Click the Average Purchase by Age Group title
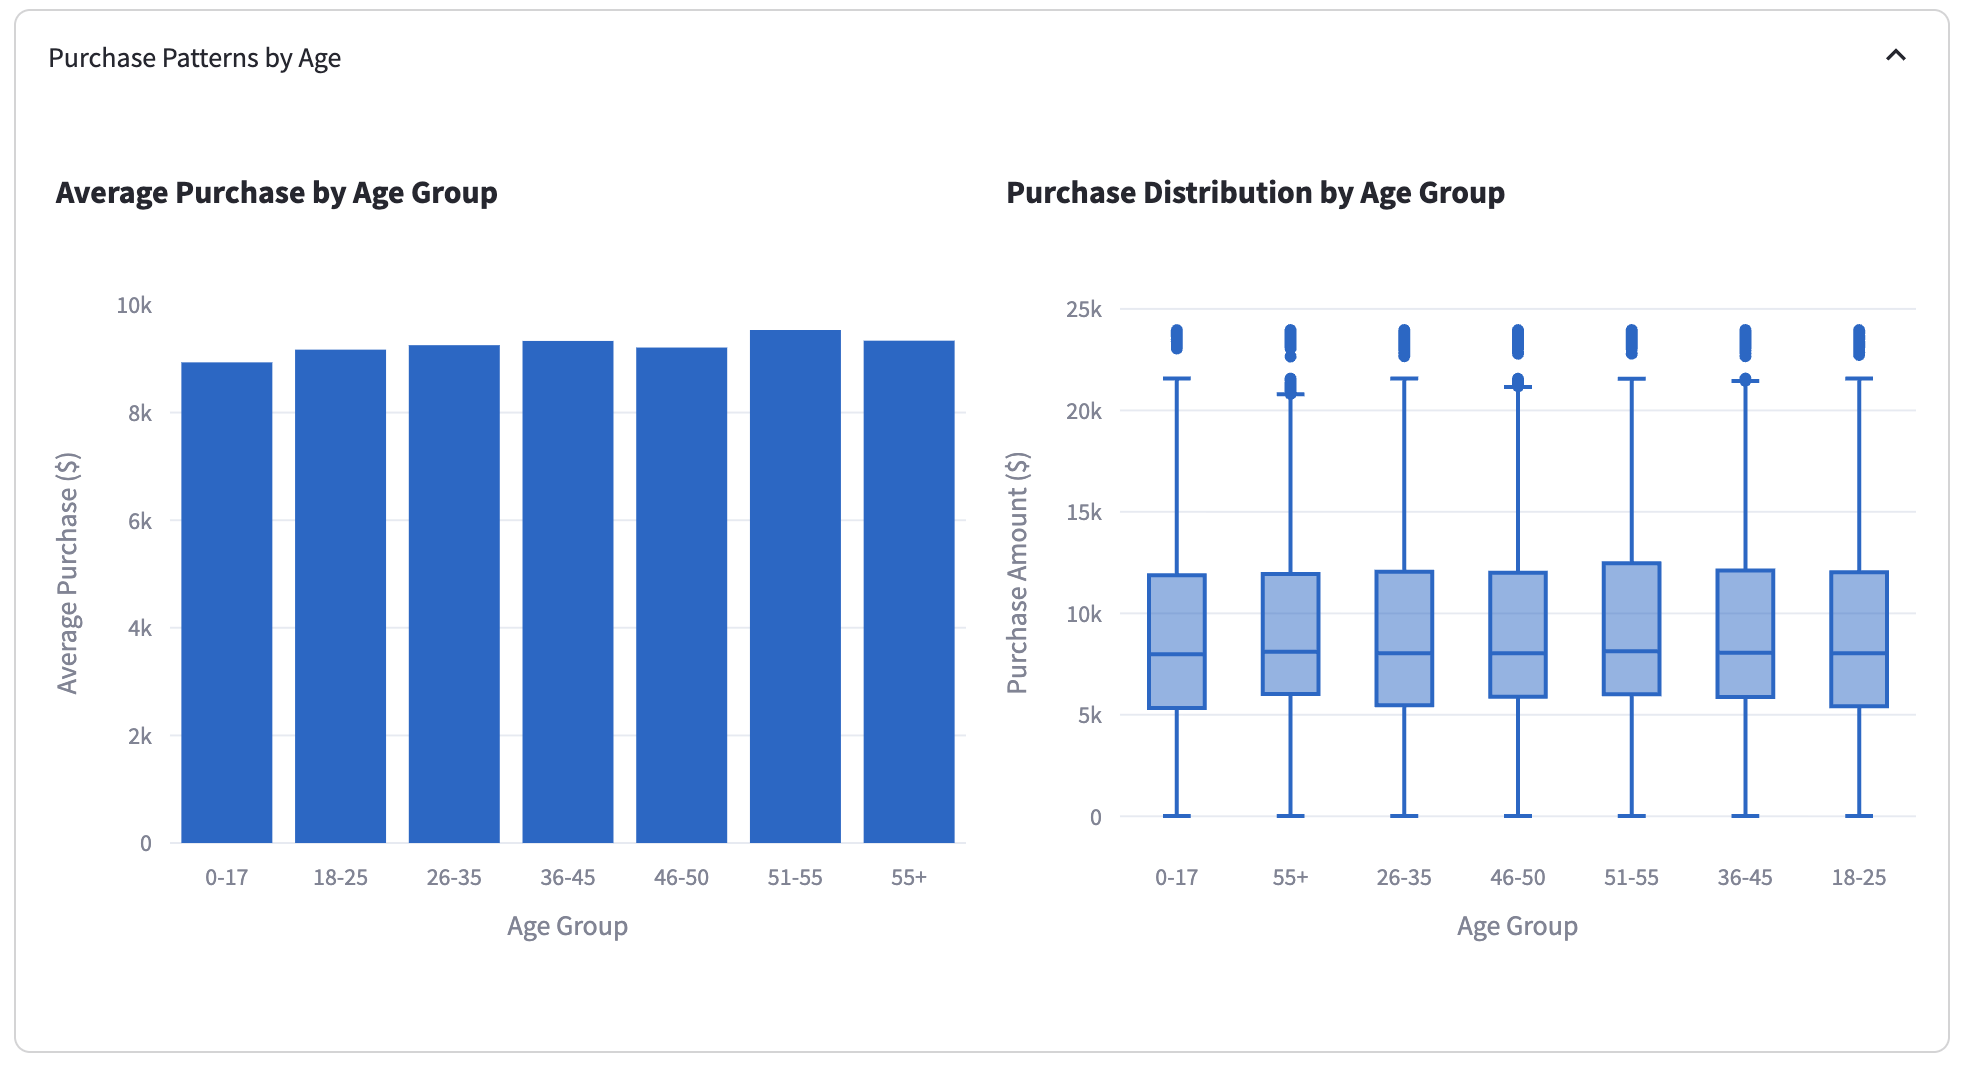This screenshot has height=1068, width=1962. [277, 192]
